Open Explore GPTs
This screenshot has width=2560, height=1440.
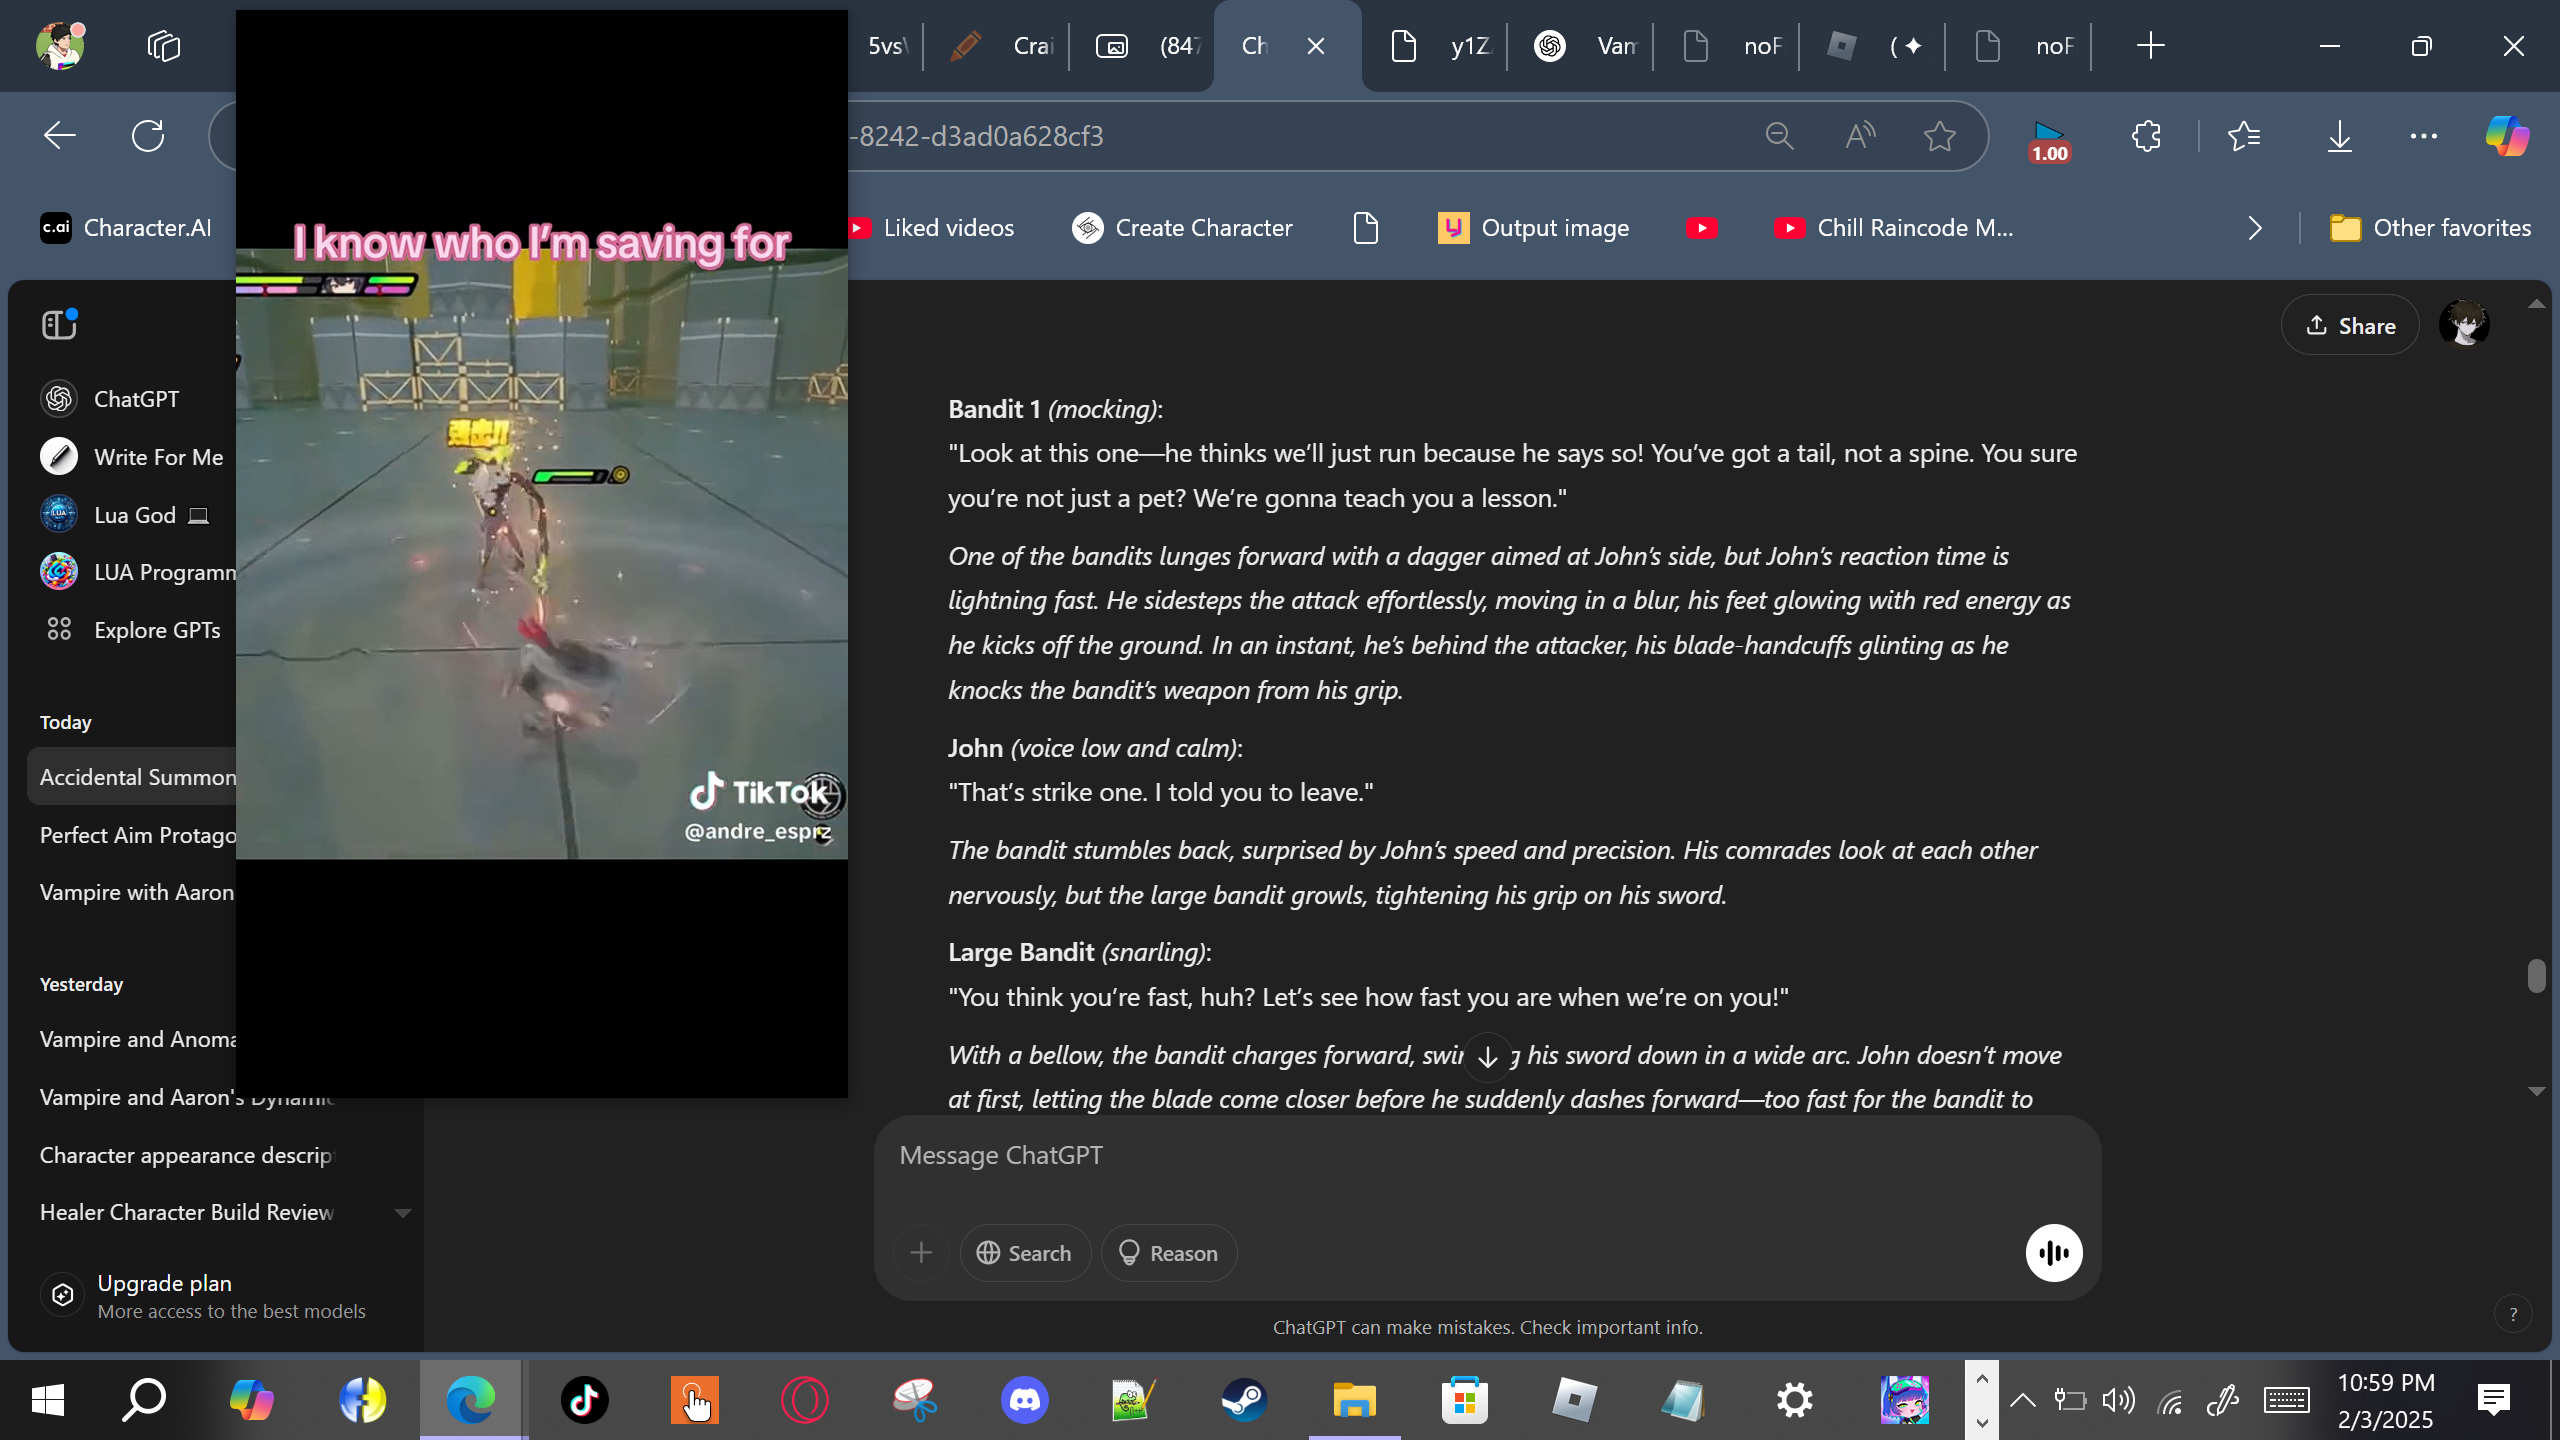pyautogui.click(x=132, y=630)
